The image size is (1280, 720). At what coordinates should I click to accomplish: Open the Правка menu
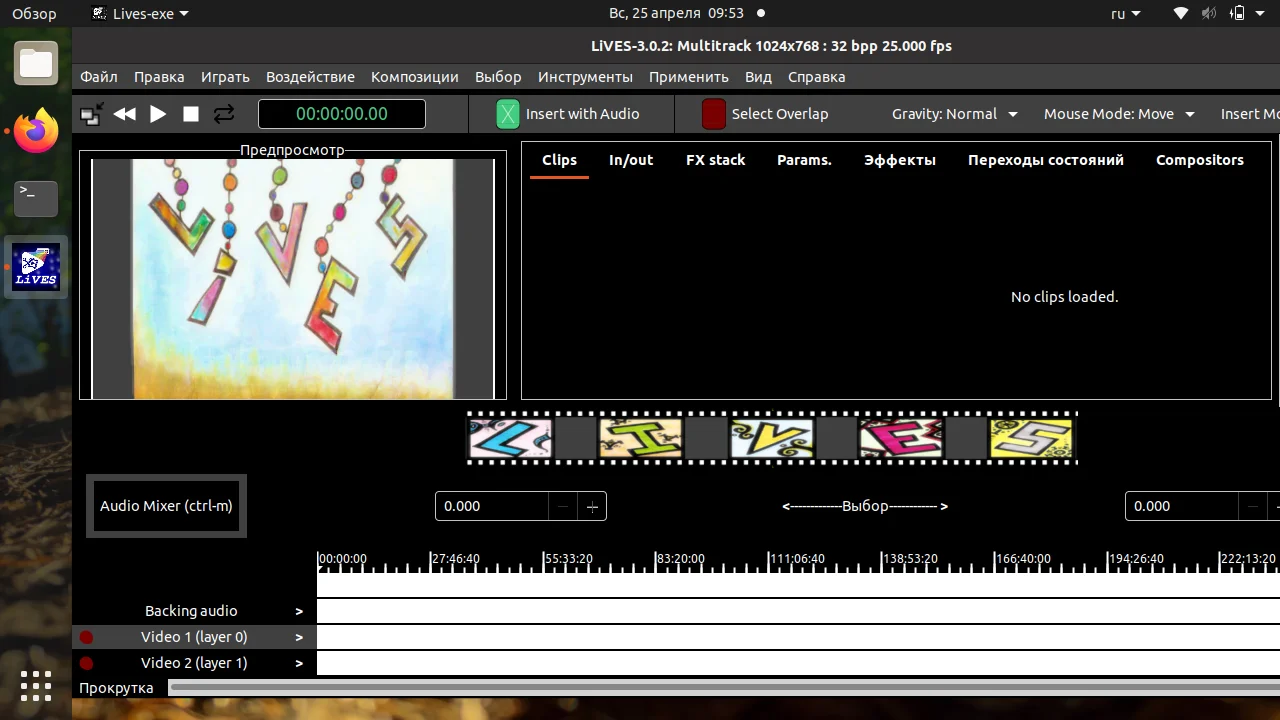coord(159,77)
